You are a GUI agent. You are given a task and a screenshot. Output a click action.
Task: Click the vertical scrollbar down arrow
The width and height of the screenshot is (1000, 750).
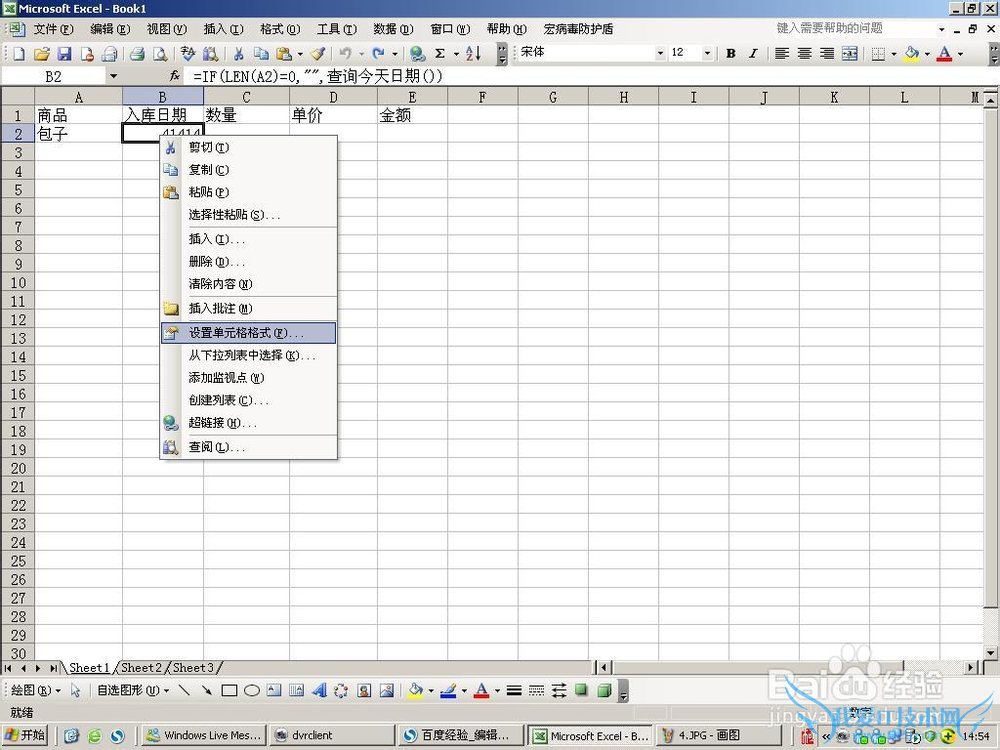[990, 652]
